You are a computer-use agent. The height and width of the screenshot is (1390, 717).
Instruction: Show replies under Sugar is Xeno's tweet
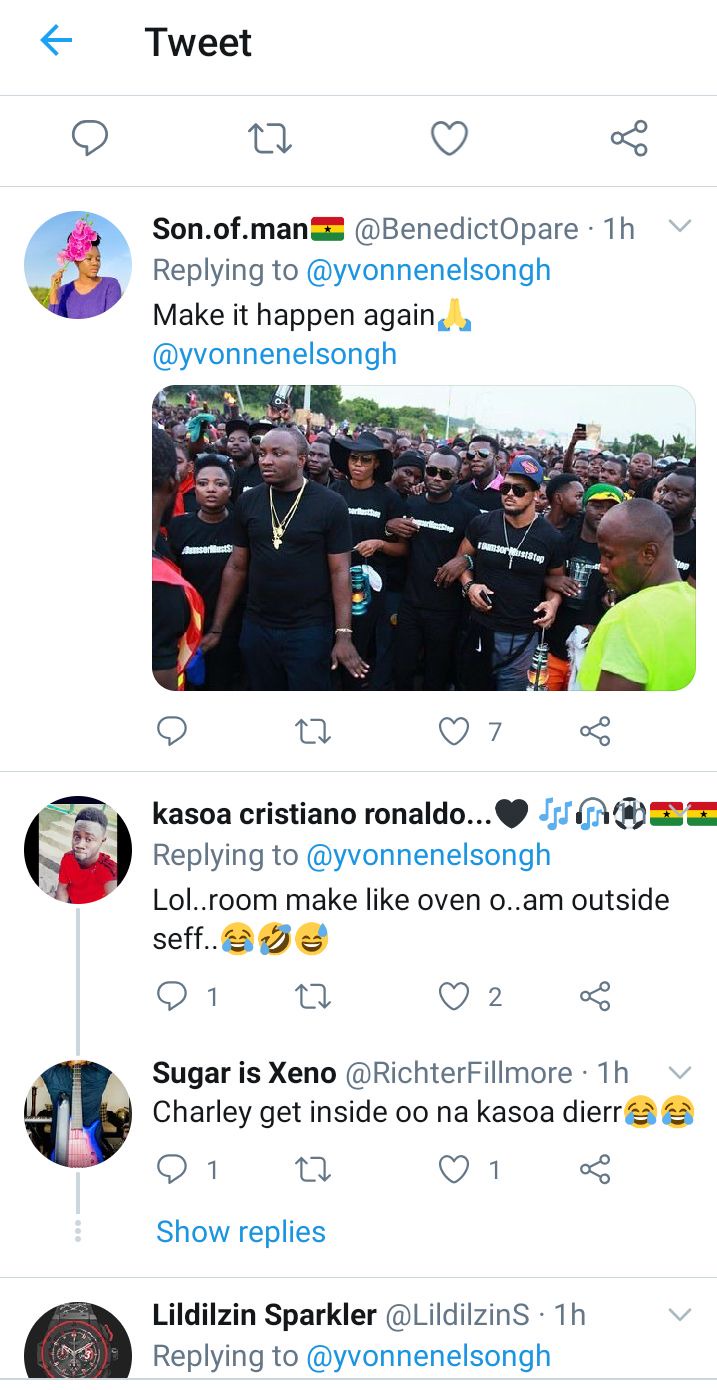(241, 1231)
